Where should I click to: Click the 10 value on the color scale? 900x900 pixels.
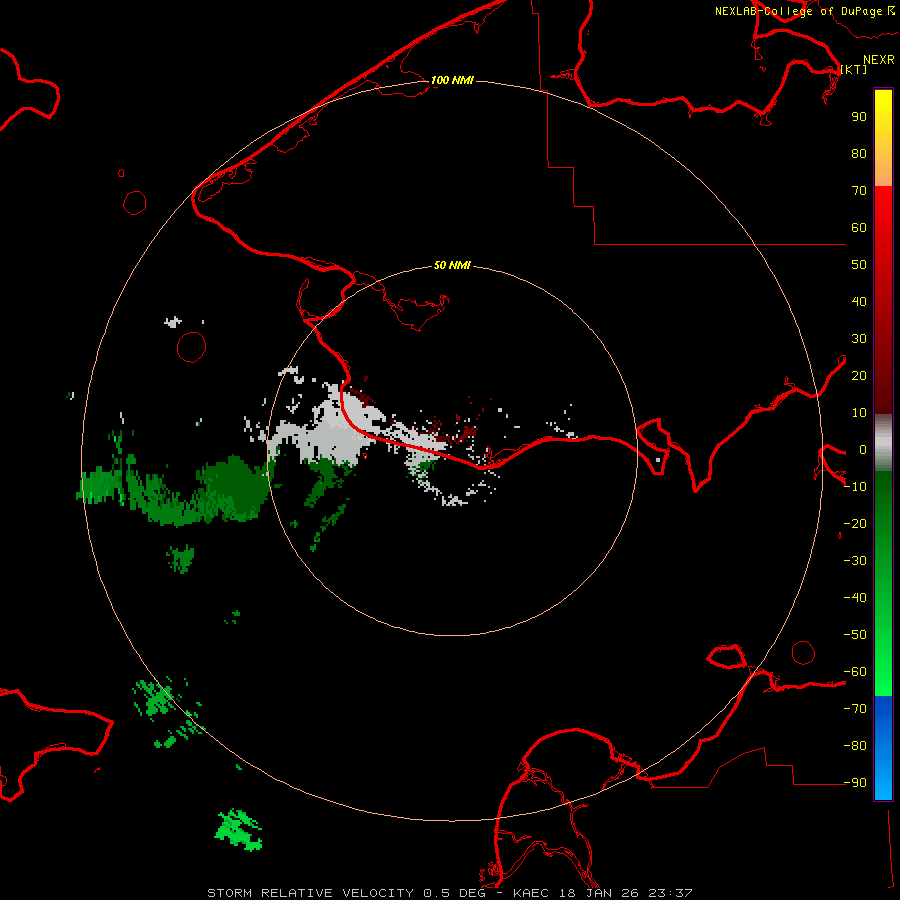point(859,413)
